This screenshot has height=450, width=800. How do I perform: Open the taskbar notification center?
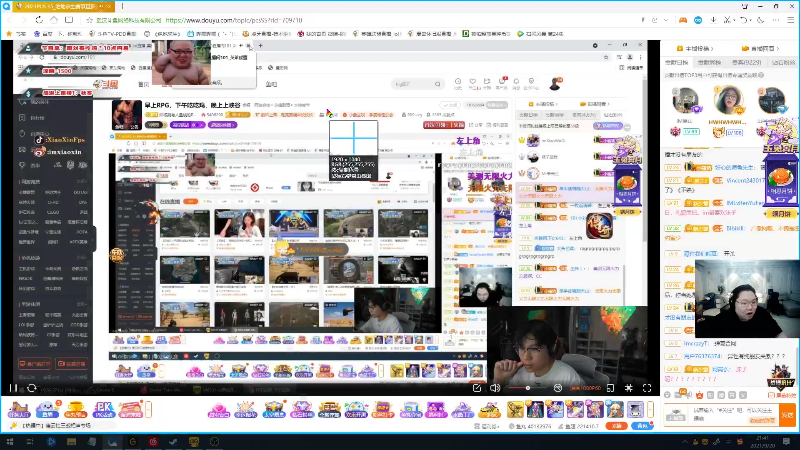(786, 442)
